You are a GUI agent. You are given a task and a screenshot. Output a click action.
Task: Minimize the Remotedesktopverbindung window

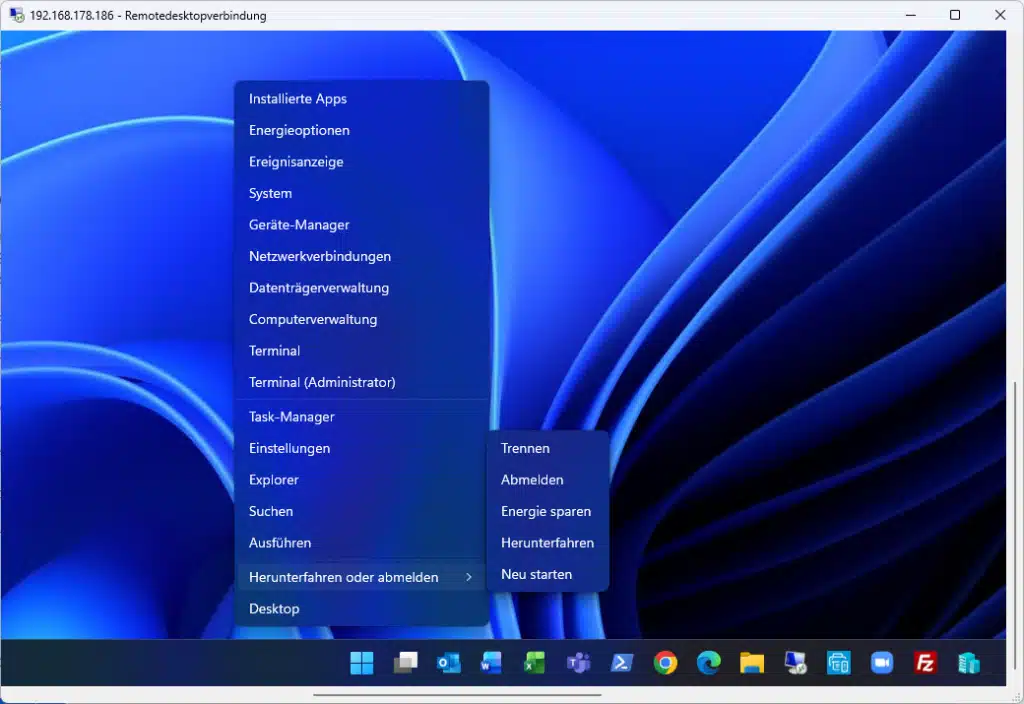910,15
